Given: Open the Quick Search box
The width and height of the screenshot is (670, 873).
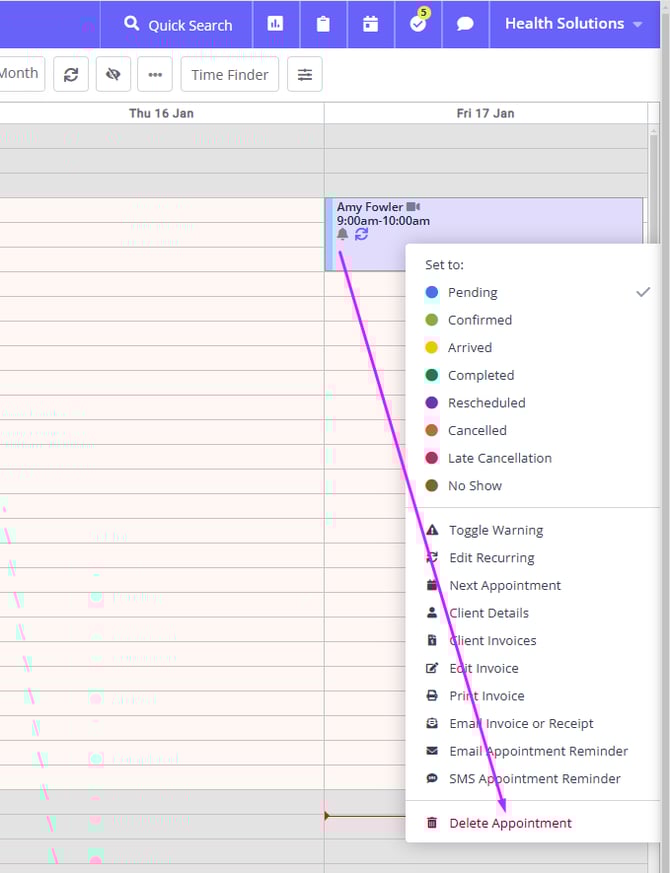Looking at the screenshot, I should 178,25.
